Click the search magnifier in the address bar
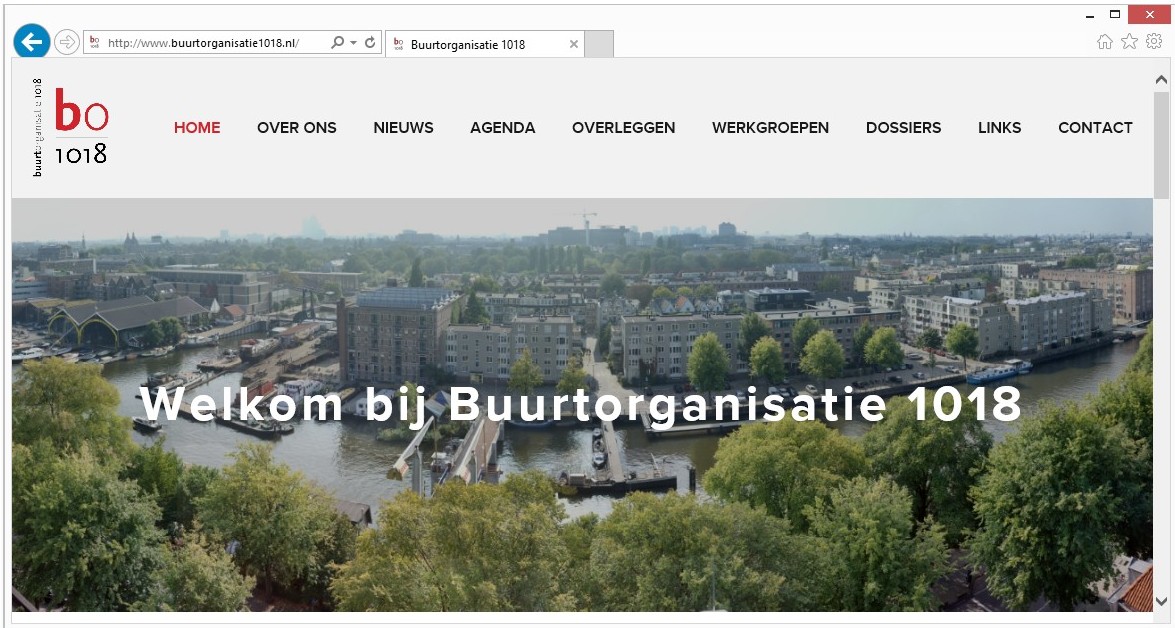Image resolution: width=1175 pixels, height=628 pixels. tap(337, 43)
